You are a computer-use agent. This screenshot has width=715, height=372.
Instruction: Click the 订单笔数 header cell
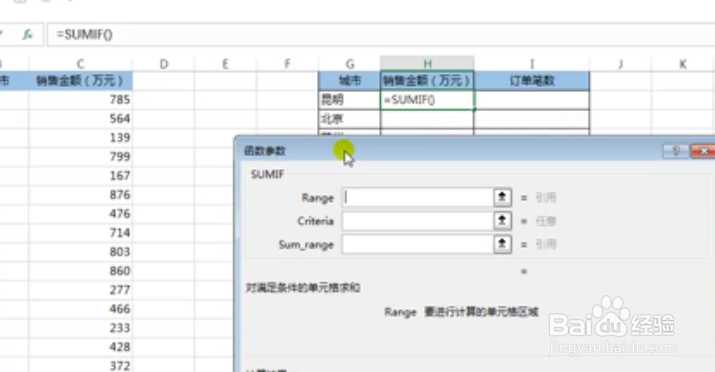pos(532,81)
